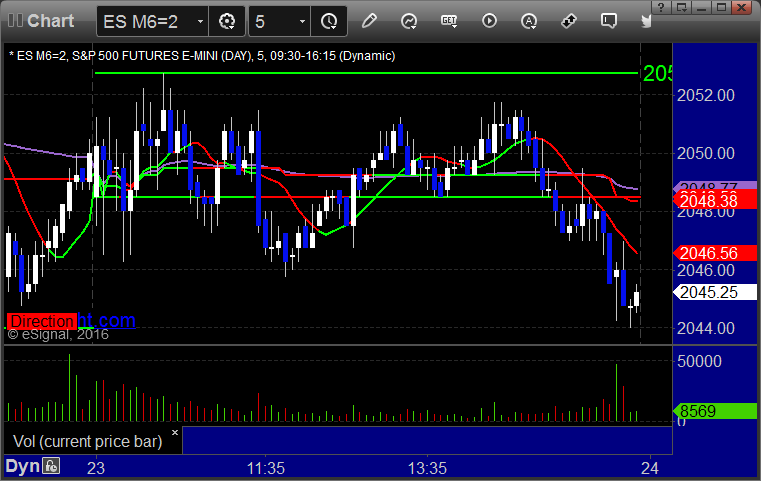Viewport: 761px width, 481px height.
Task: Open the time template clock icon
Action: pos(329,21)
